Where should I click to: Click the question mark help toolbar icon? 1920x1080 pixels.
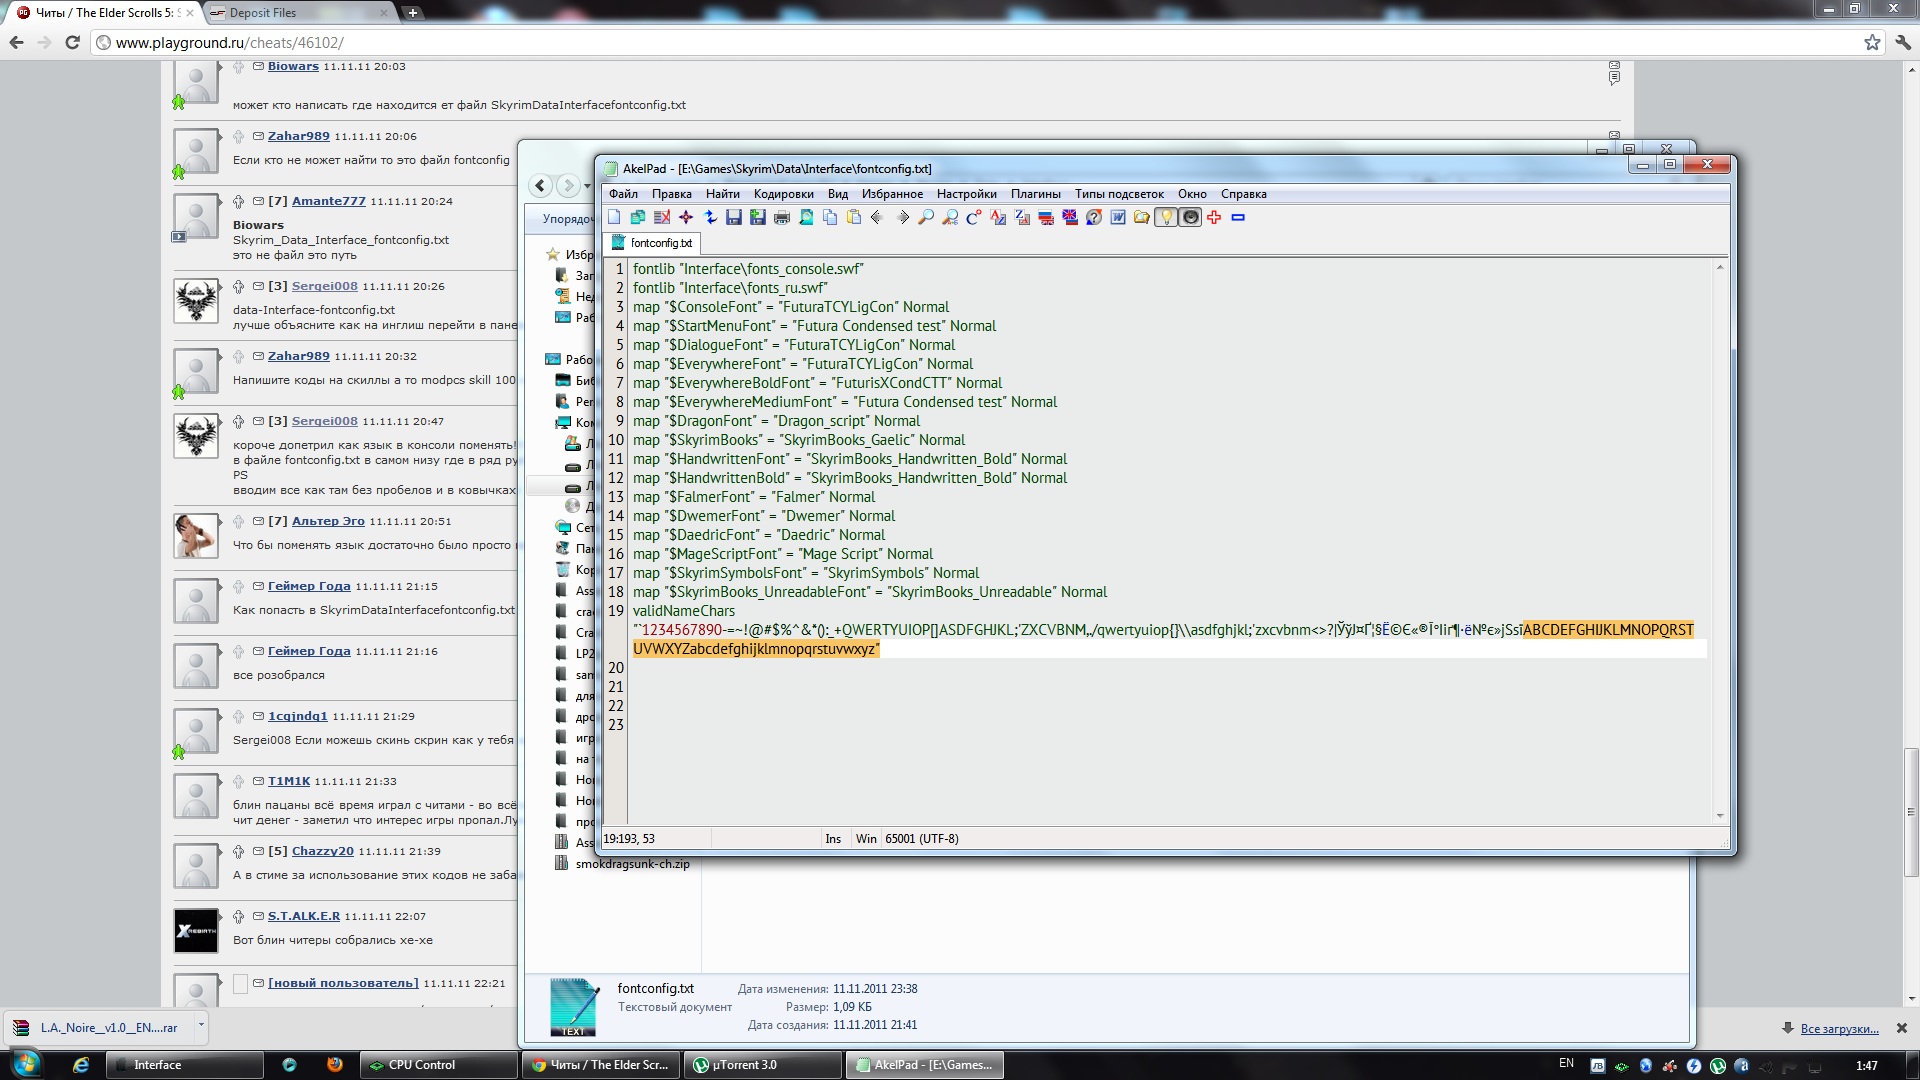click(1094, 217)
